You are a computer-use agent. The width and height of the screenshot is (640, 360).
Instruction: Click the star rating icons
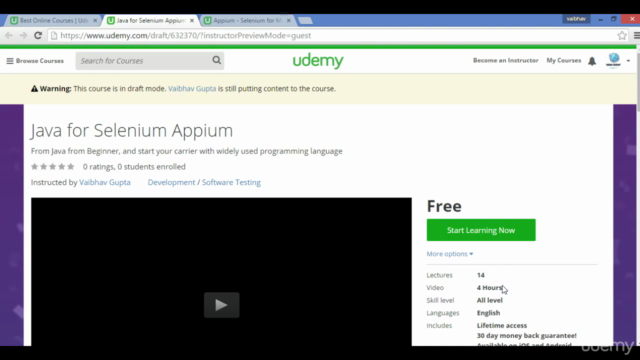click(x=53, y=167)
